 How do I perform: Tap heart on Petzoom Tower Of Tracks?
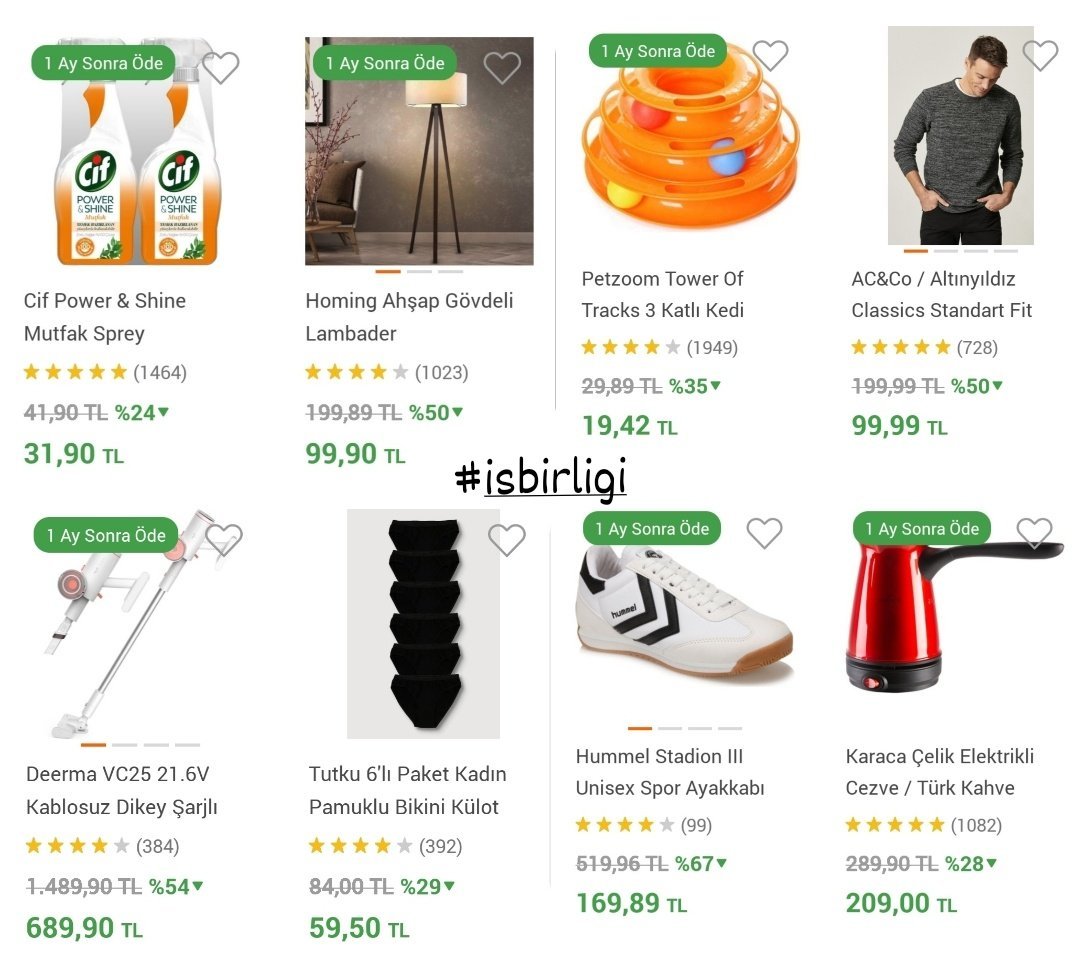(x=770, y=55)
